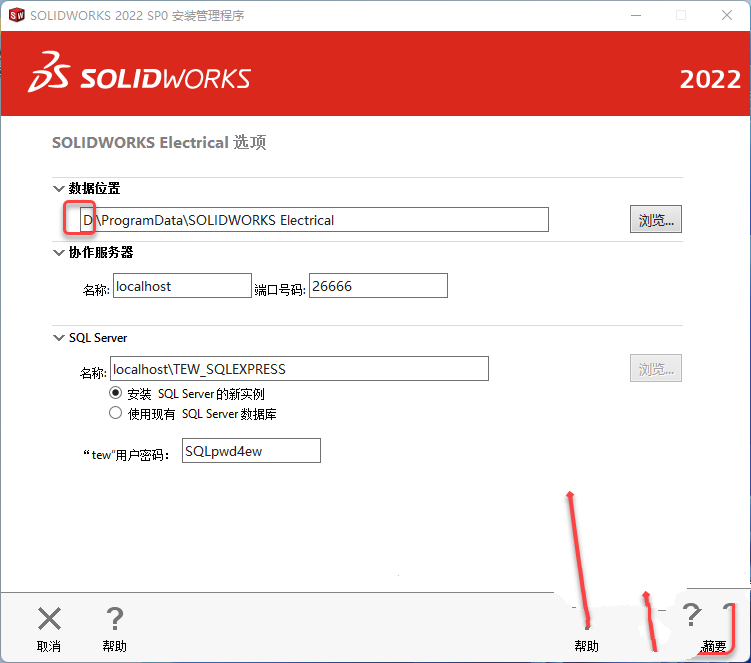Click the collaboration server name field localhost
Image resolution: width=751 pixels, height=663 pixels.
click(x=182, y=286)
